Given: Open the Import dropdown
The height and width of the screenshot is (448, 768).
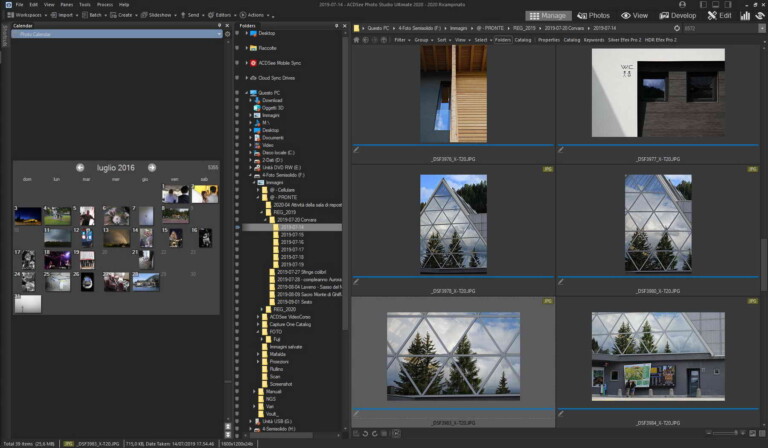Looking at the screenshot, I should click(64, 15).
